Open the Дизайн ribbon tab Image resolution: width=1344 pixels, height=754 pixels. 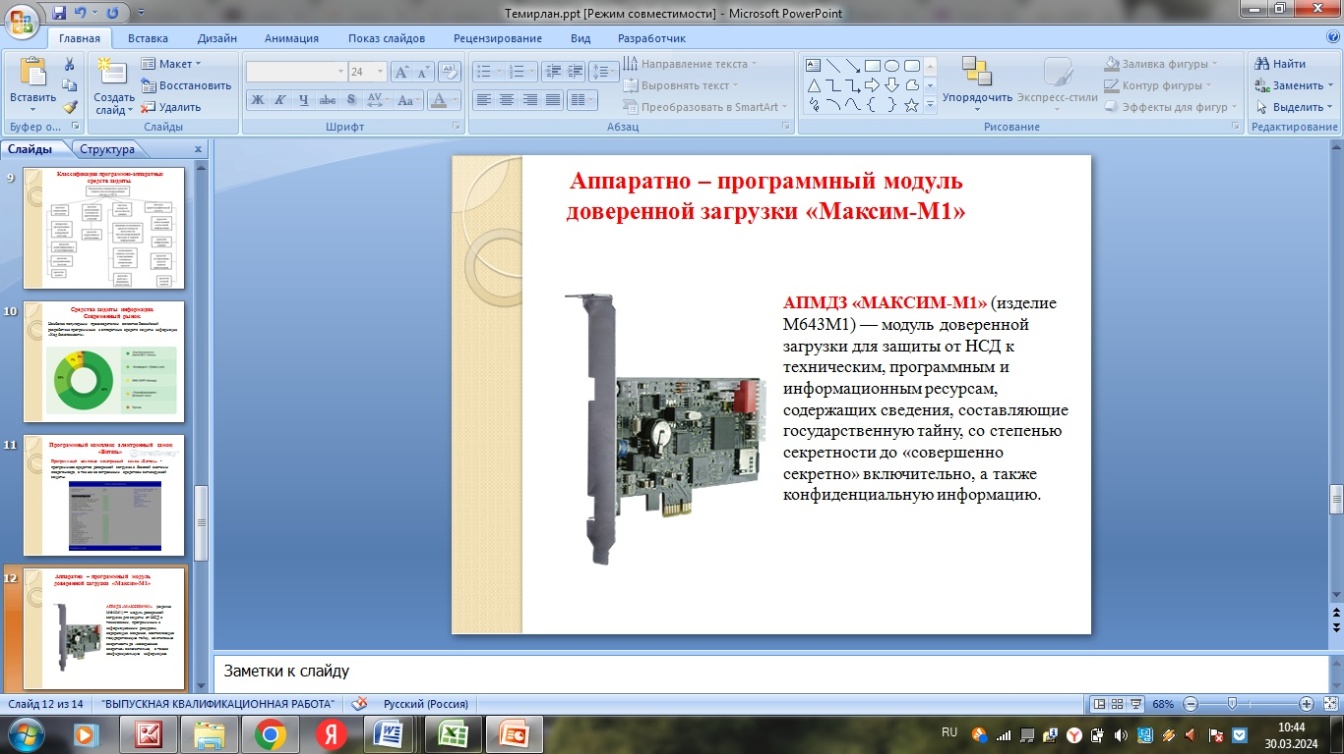point(217,38)
